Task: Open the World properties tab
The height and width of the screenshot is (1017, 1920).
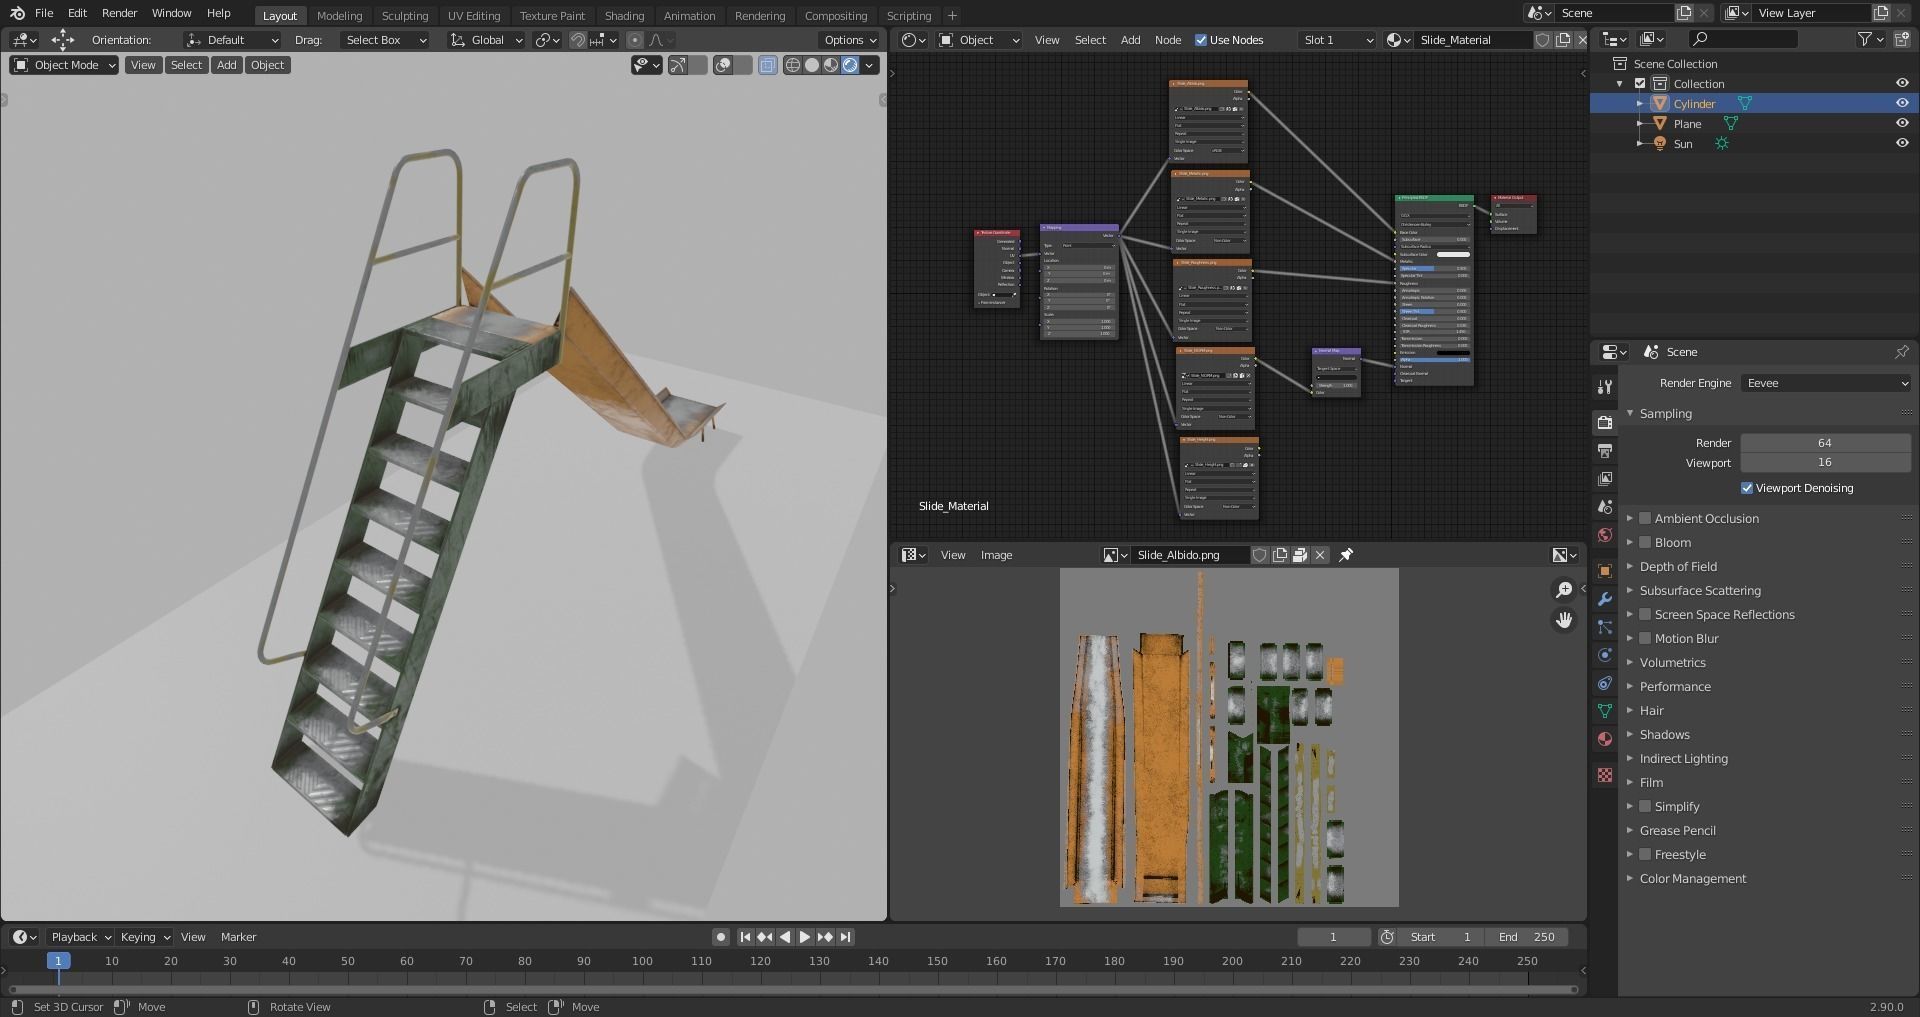Action: 1605,535
